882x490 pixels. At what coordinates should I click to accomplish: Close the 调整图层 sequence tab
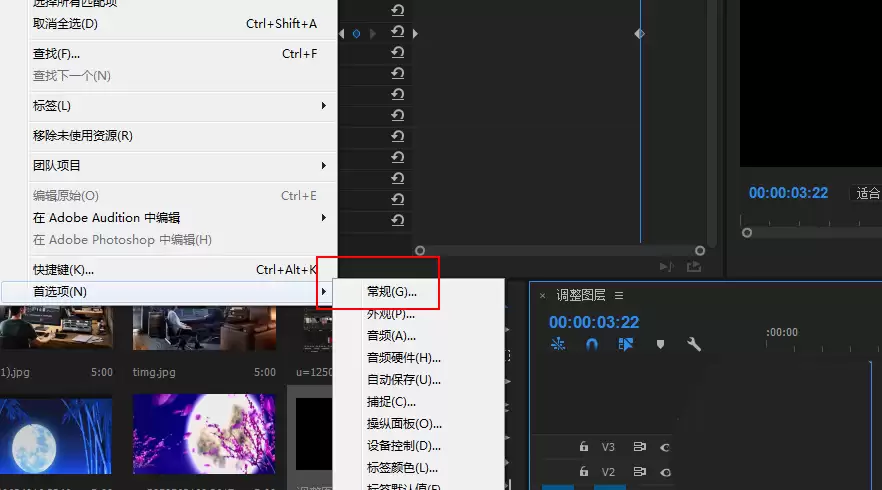[542, 295]
